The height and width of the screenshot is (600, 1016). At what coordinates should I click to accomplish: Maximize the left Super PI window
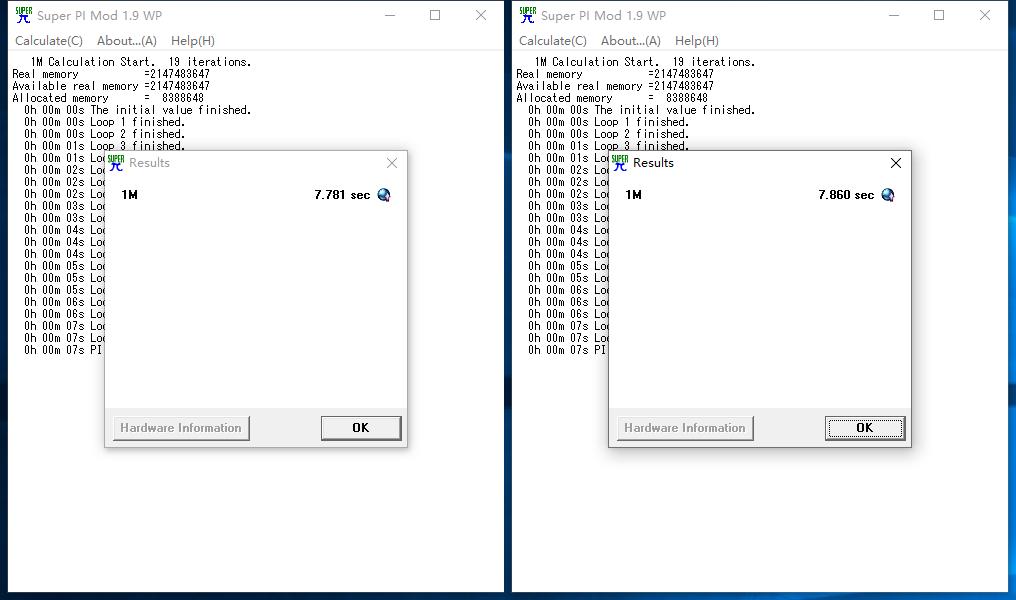point(435,15)
